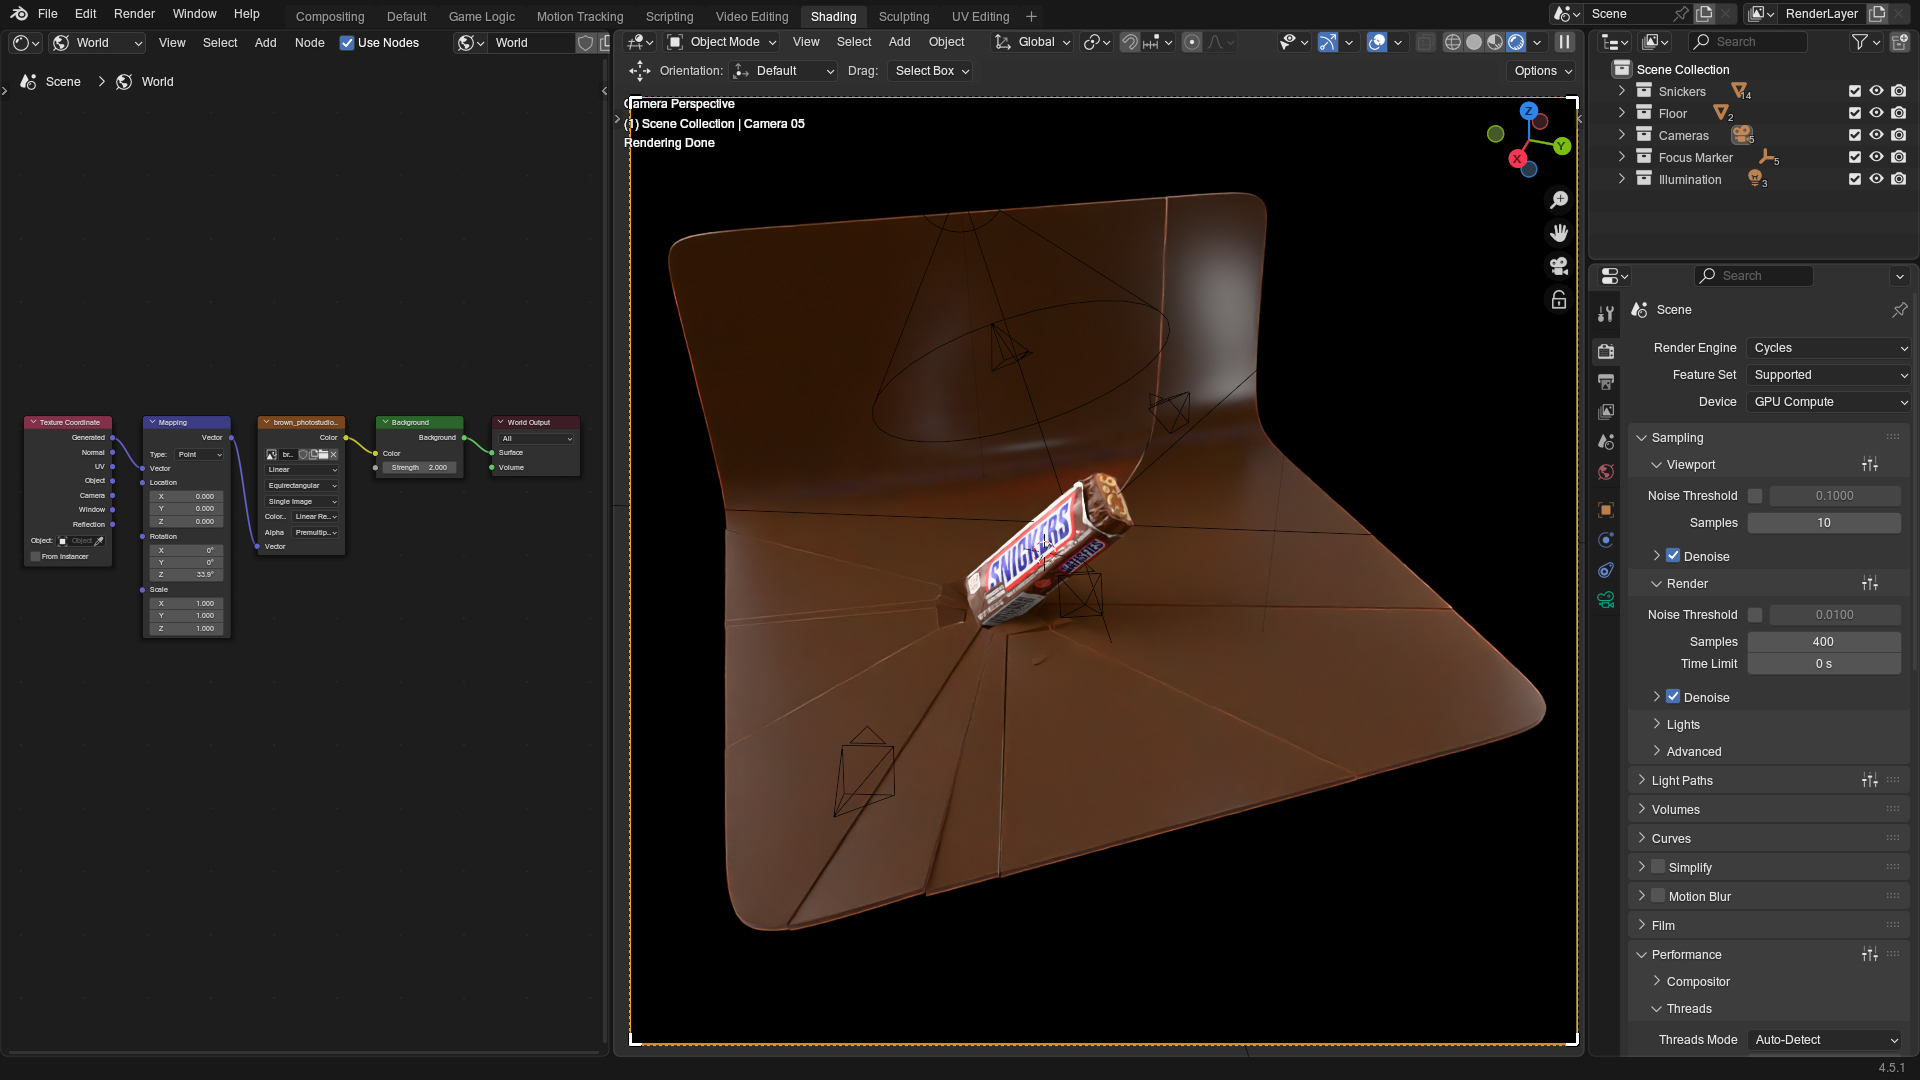The height and width of the screenshot is (1080, 1920).
Task: Hide the Snickers collection in viewport
Action: point(1877,91)
